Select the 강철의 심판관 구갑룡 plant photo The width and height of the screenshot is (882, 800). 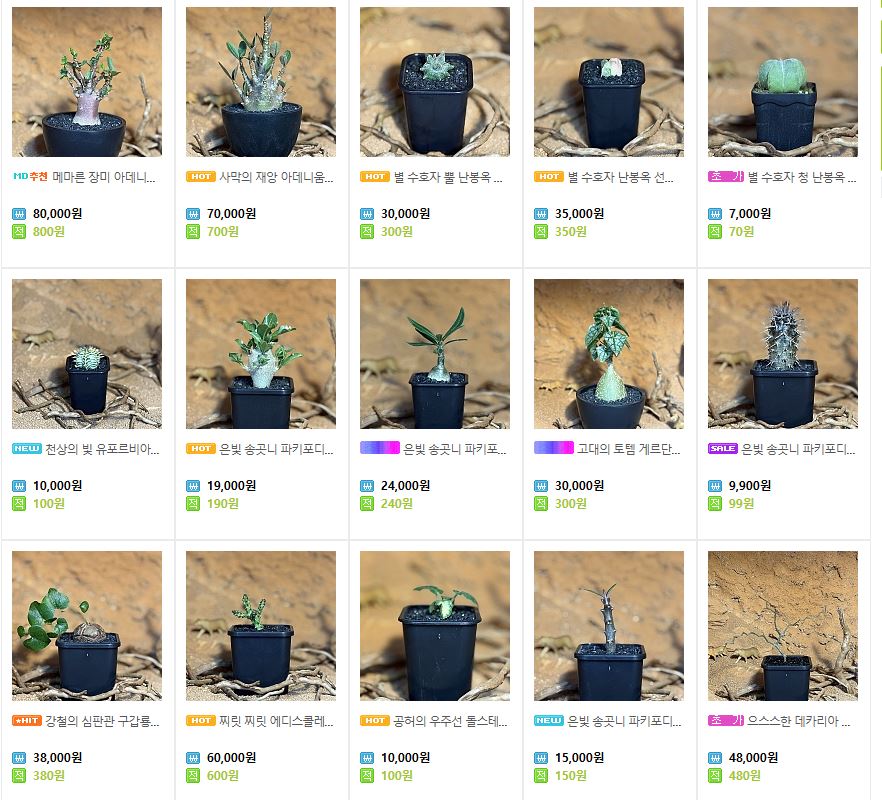pos(87,626)
